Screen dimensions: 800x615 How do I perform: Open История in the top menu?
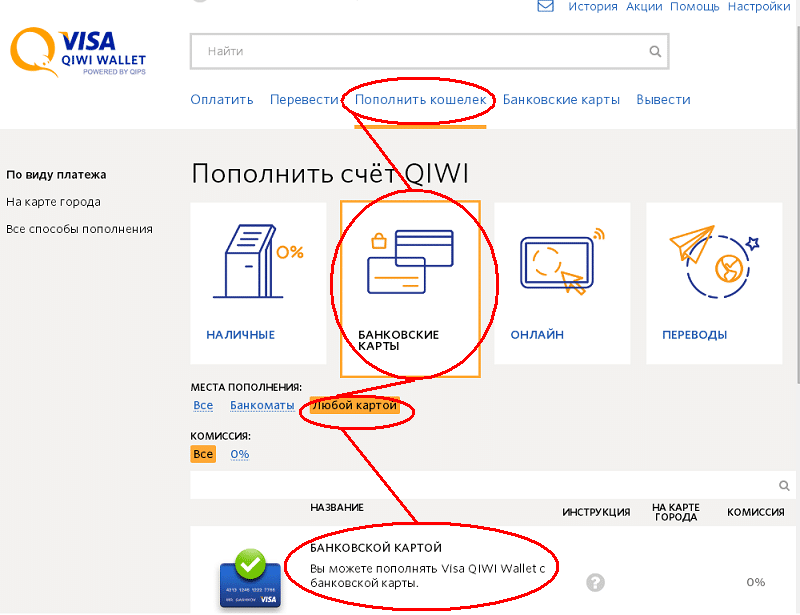pyautogui.click(x=592, y=7)
